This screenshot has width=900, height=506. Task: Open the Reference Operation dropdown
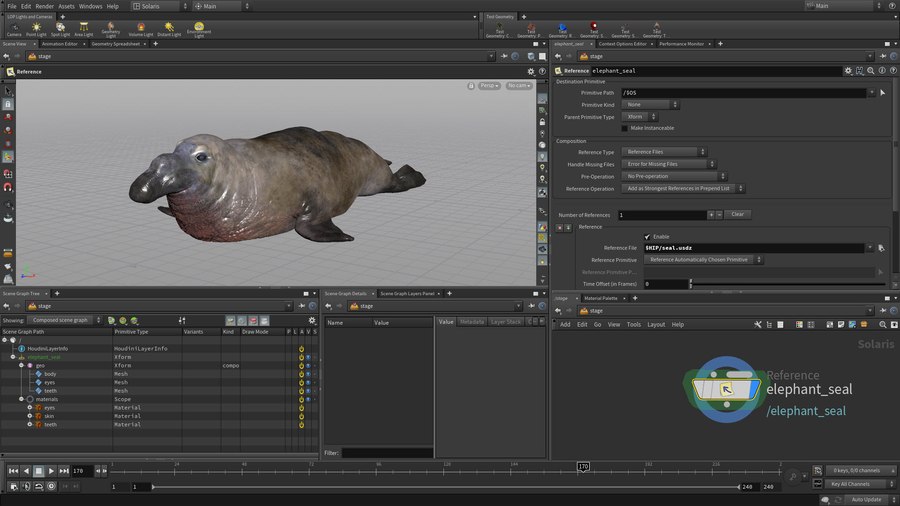click(683, 188)
